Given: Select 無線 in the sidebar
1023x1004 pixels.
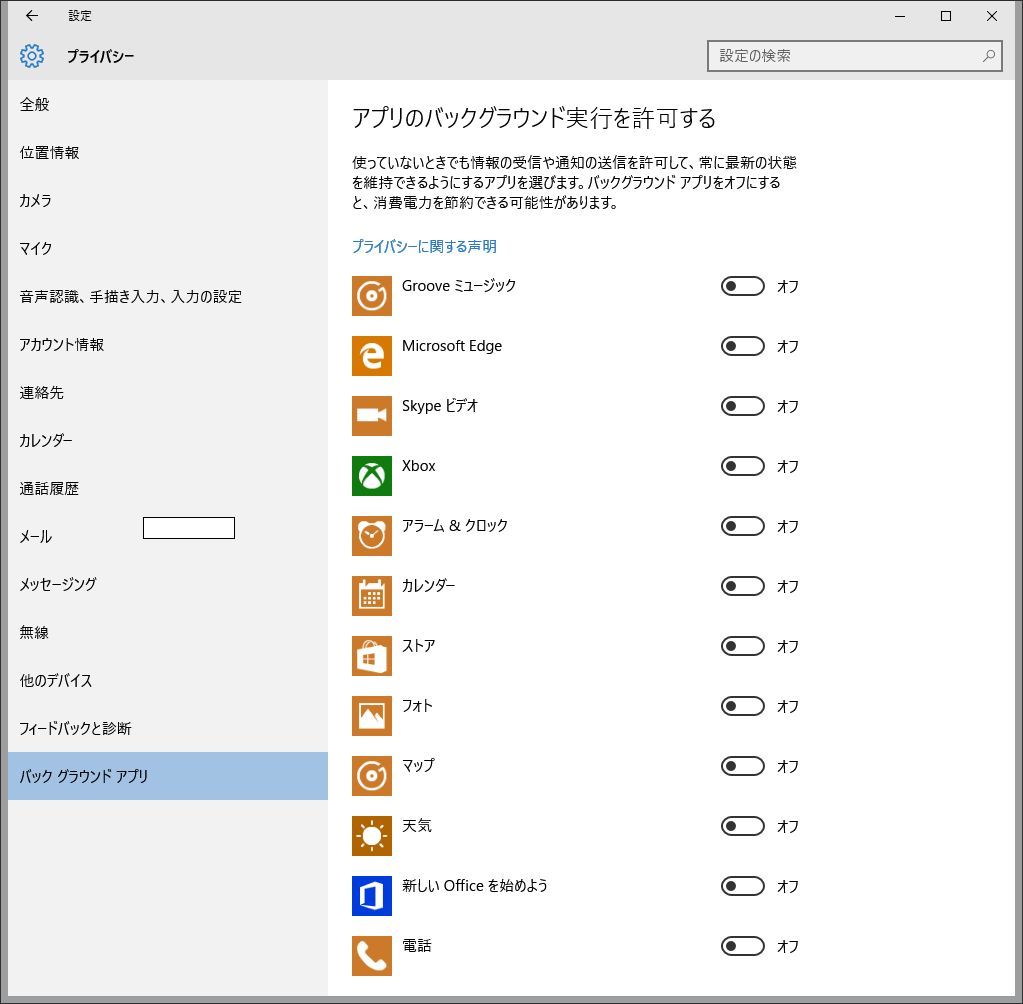Looking at the screenshot, I should point(168,632).
